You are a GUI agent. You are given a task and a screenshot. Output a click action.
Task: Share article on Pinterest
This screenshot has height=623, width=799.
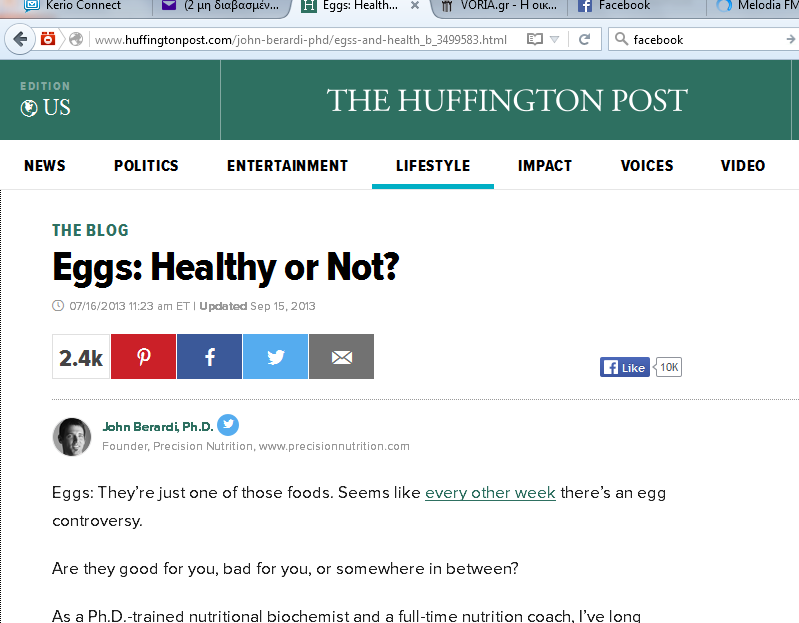pyautogui.click(x=143, y=357)
